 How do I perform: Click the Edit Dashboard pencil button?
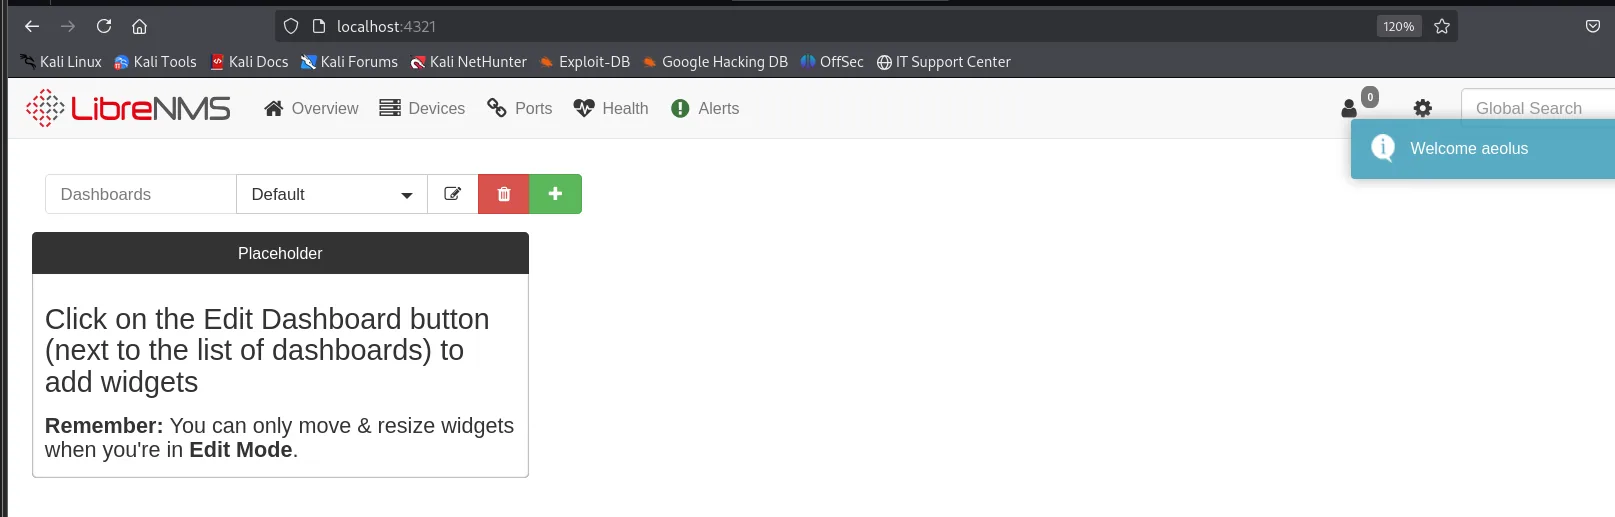(453, 194)
